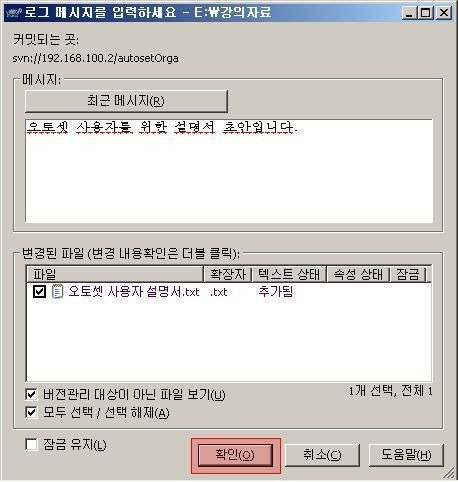Close the dialog with the X button
This screenshot has width=458, height=482.
443,13
